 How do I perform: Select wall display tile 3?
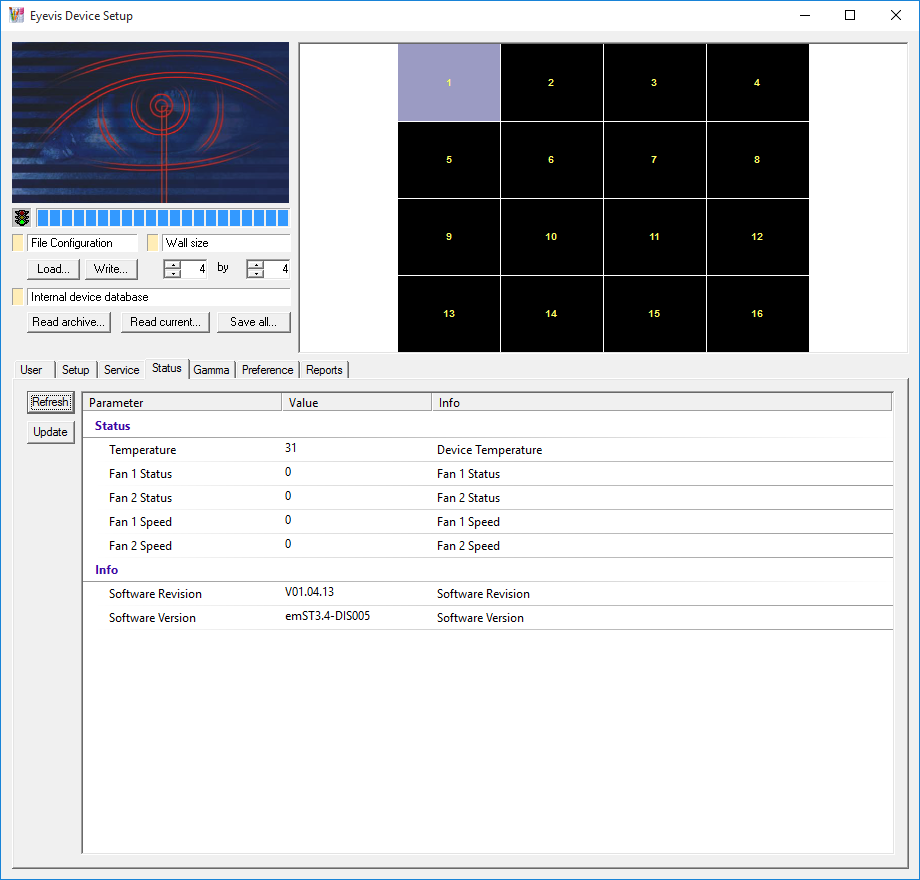click(x=655, y=83)
